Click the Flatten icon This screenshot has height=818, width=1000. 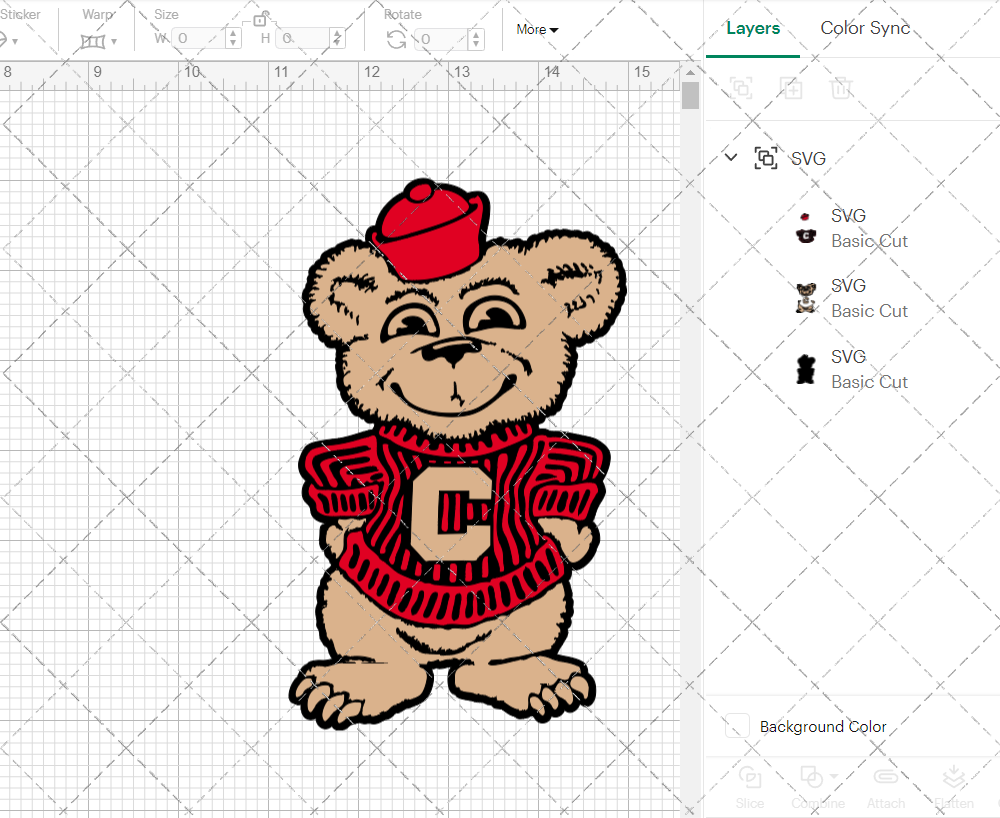pos(954,778)
